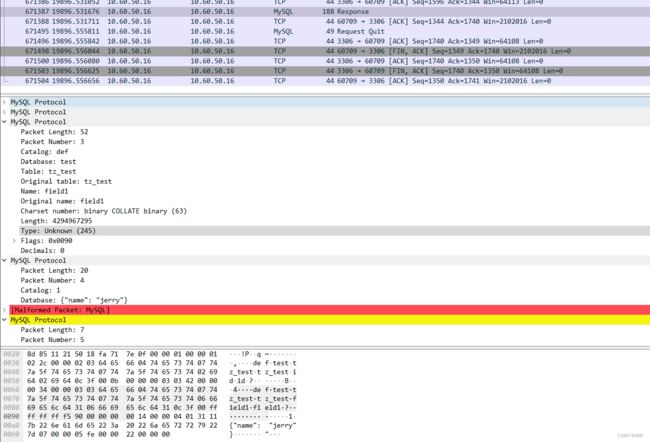Expand the Flags: 0x0090 field

coord(14,241)
